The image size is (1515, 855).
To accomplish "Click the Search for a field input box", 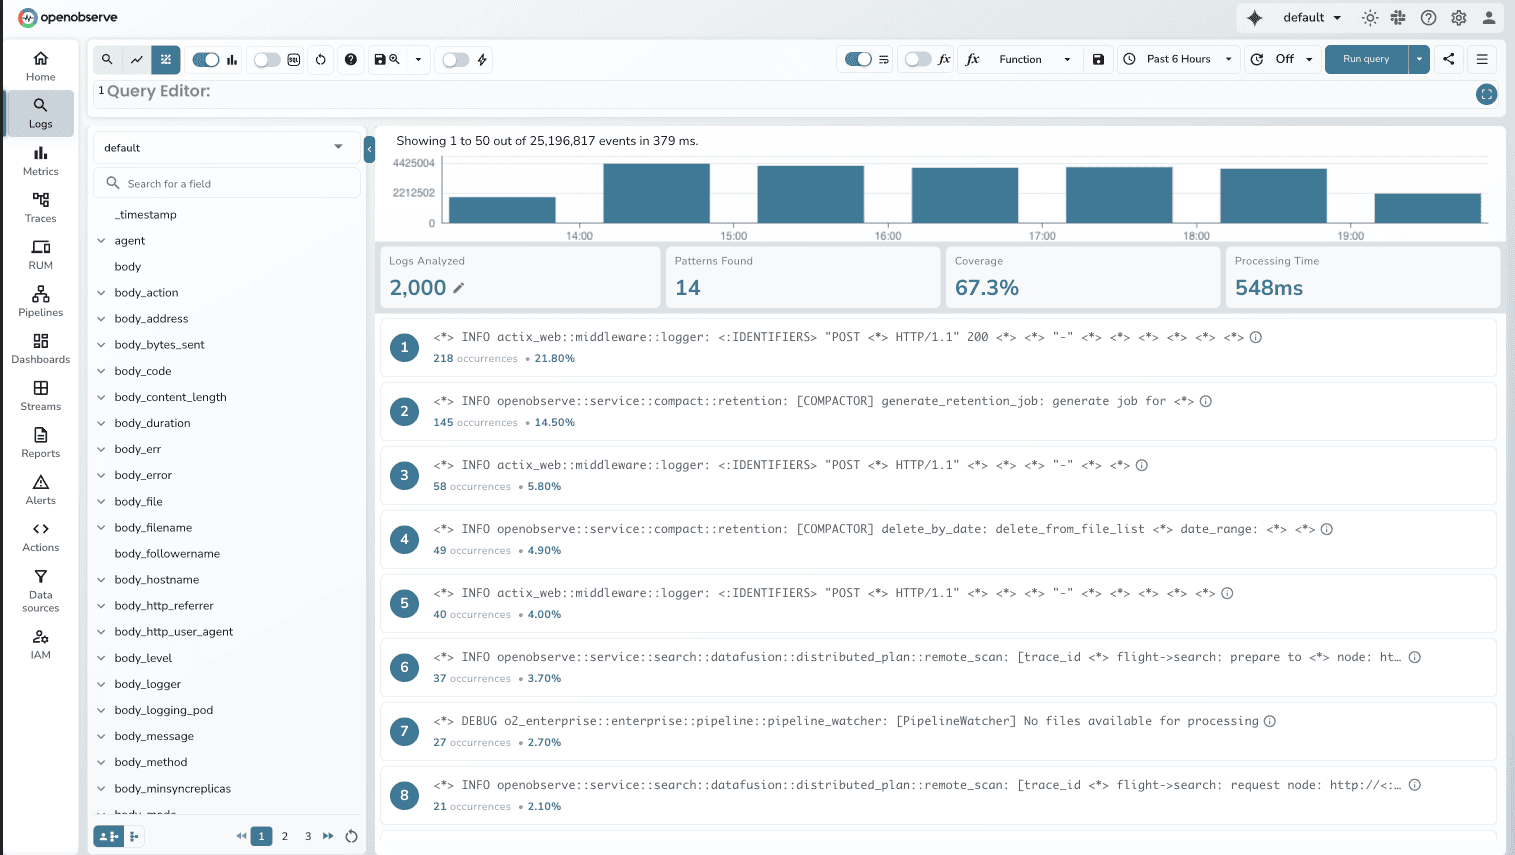I will point(227,182).
